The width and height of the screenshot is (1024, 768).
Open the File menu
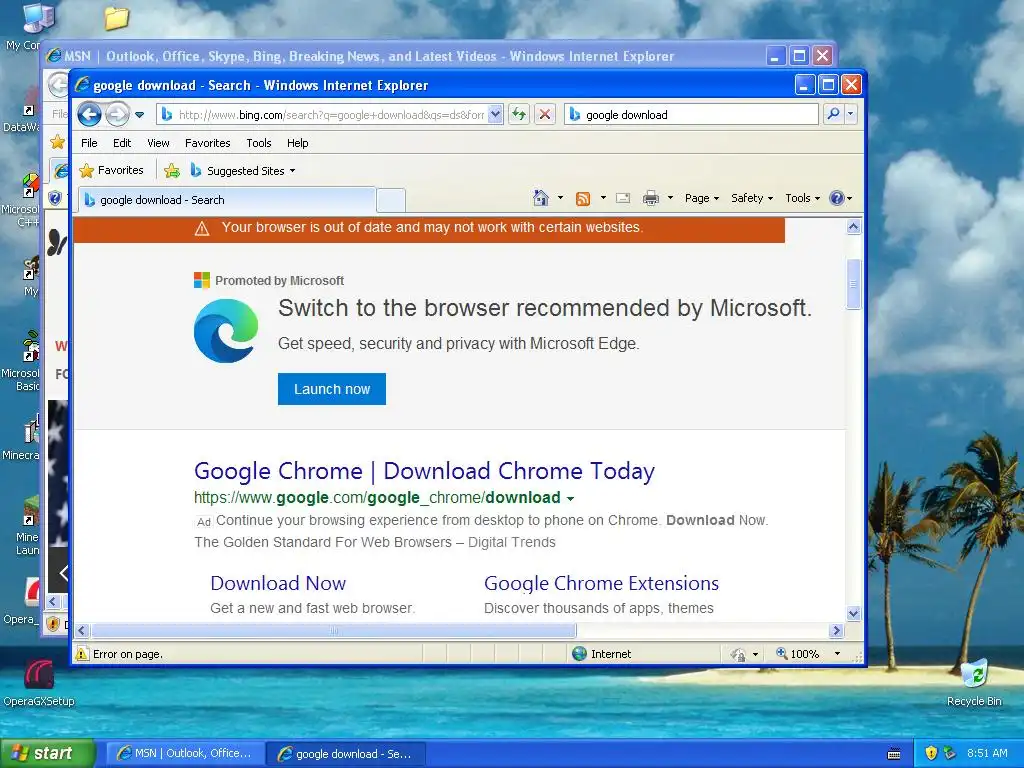(89, 143)
